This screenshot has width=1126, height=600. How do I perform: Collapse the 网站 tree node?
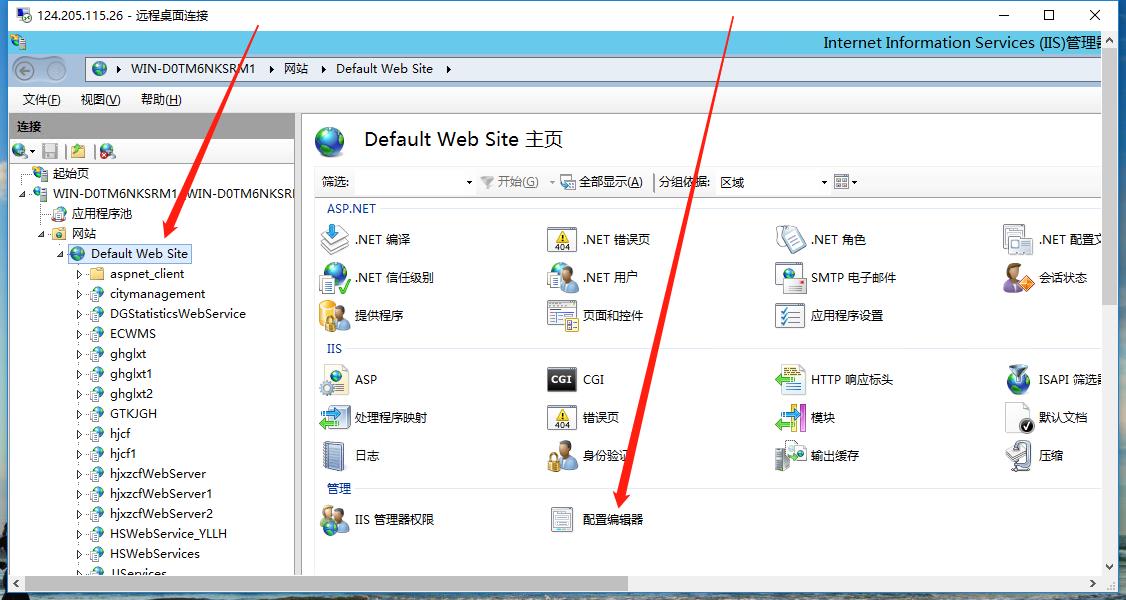pyautogui.click(x=42, y=234)
